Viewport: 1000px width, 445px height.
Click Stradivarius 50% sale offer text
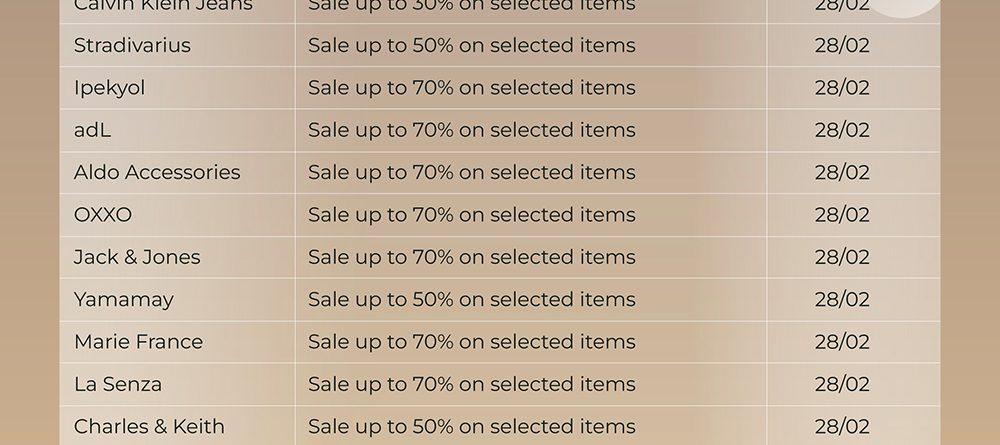pyautogui.click(x=472, y=45)
